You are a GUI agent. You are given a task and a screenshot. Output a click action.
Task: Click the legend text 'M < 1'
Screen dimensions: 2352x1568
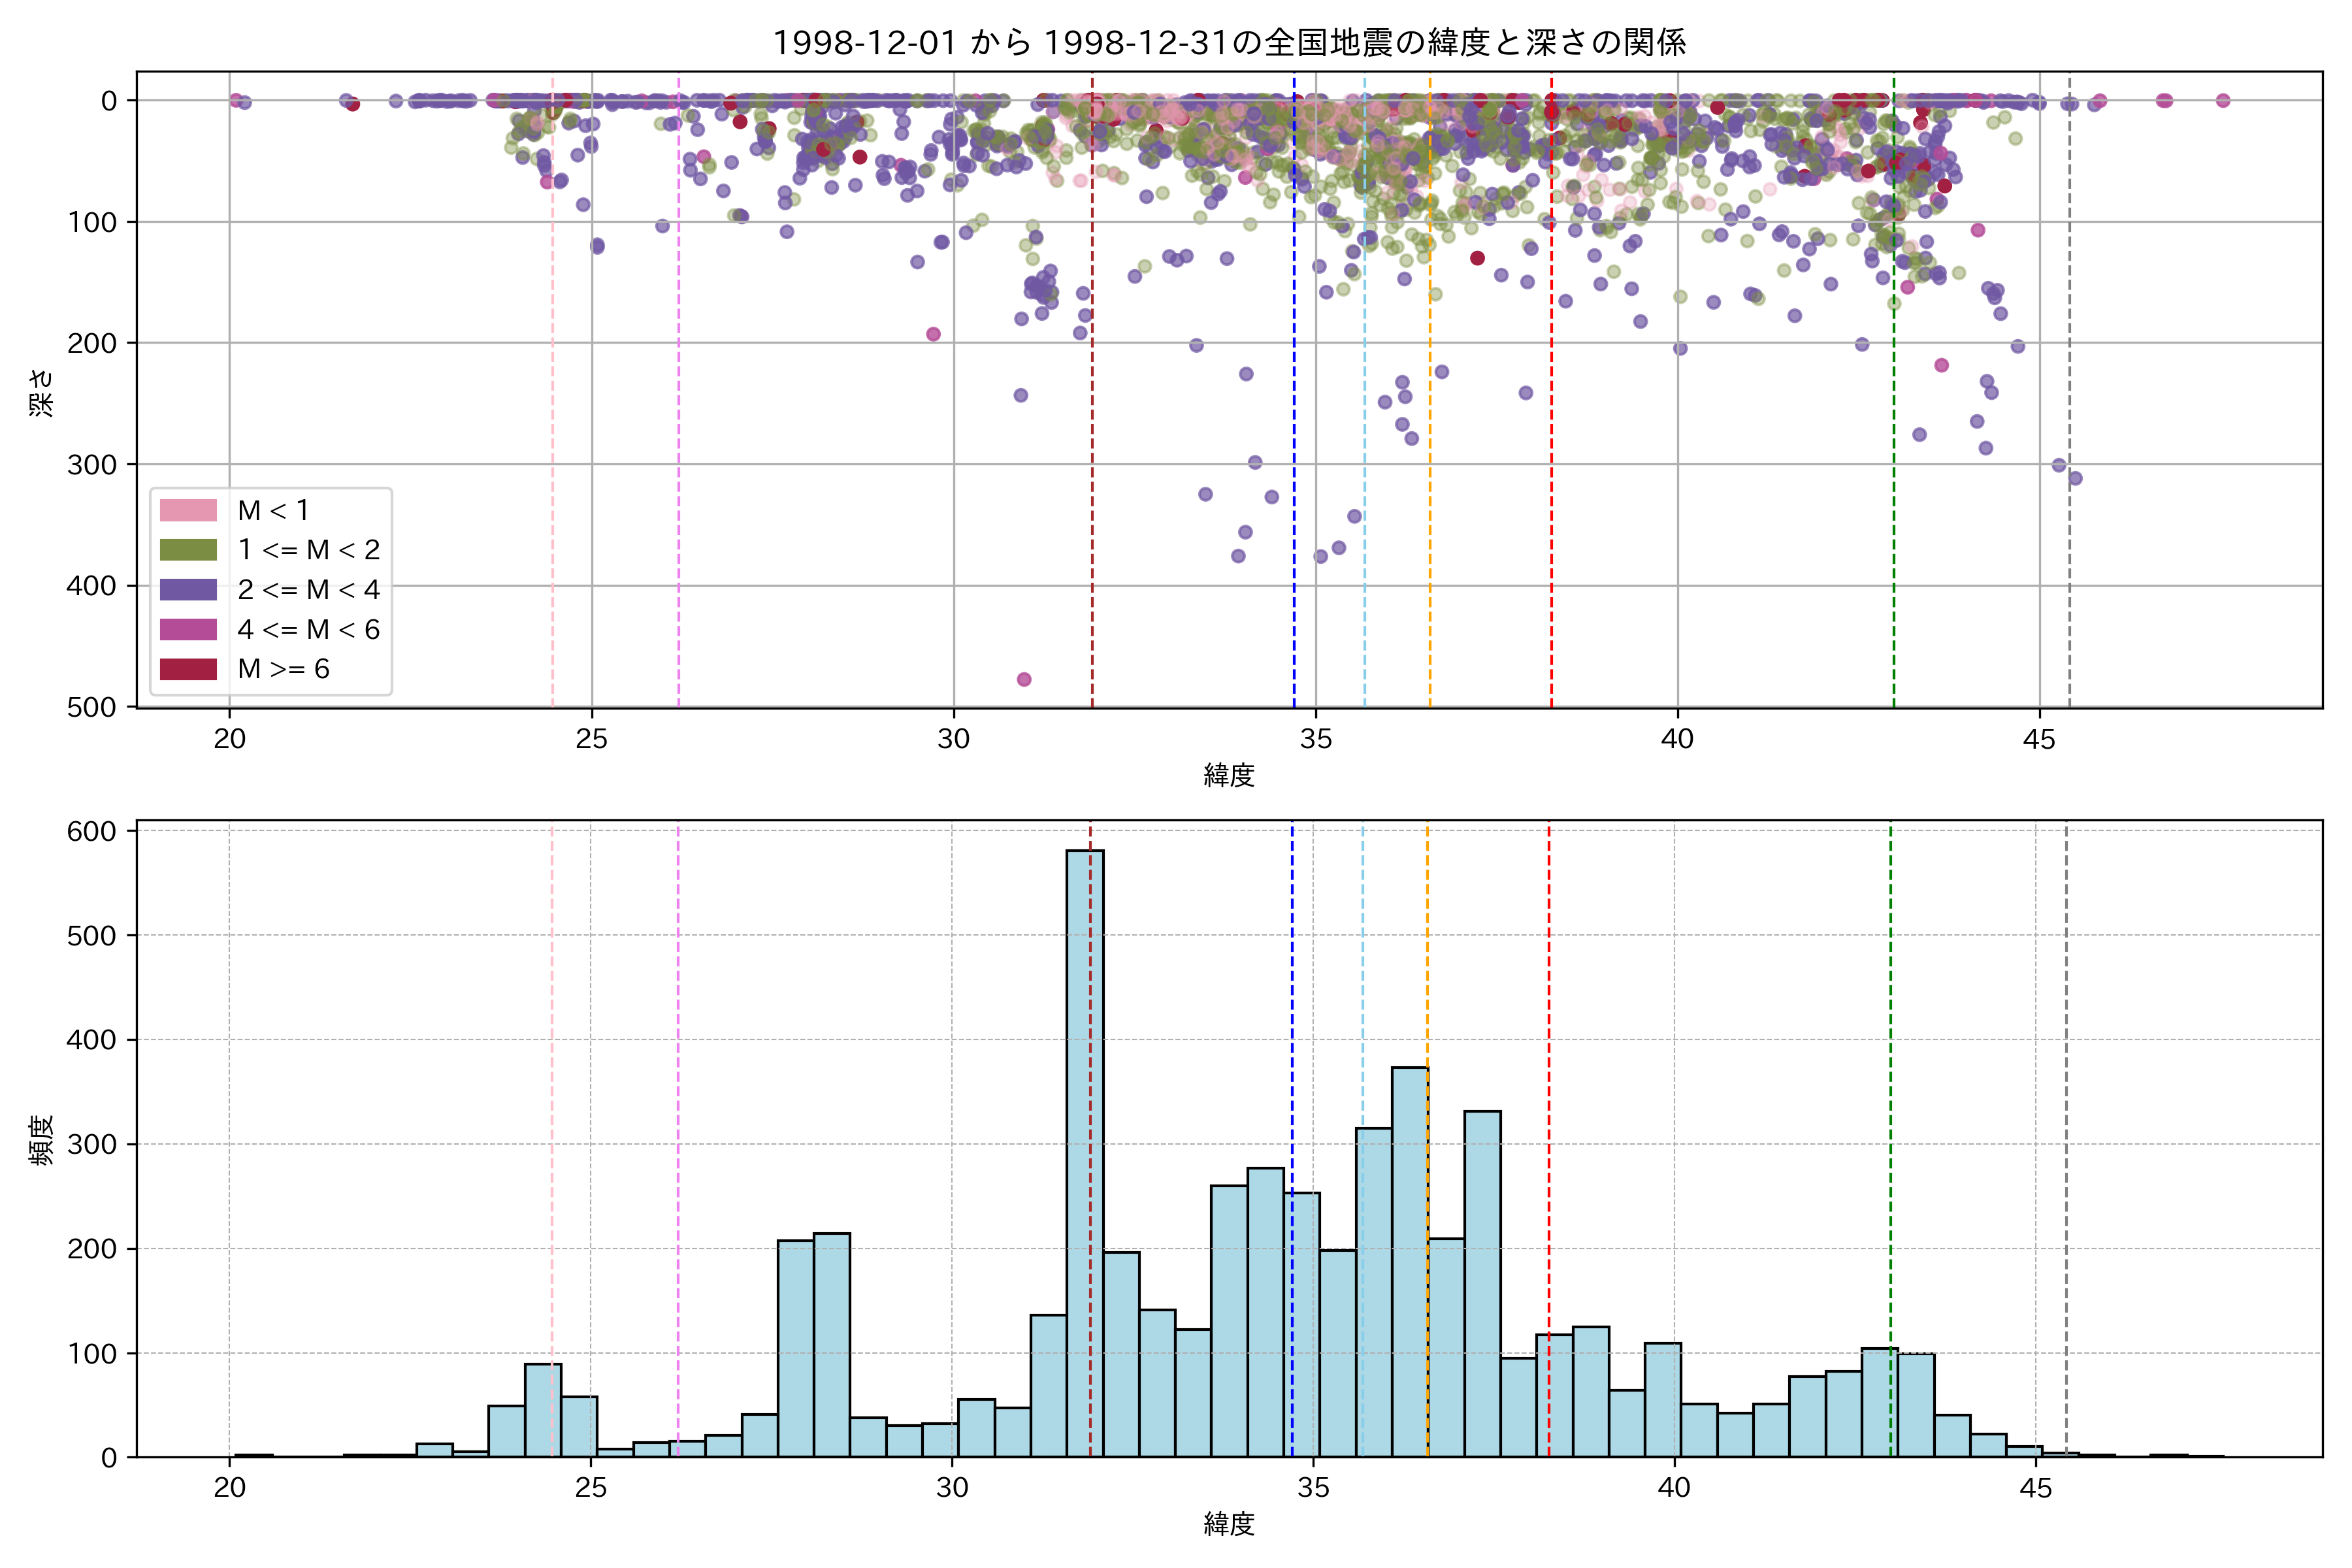point(273,510)
